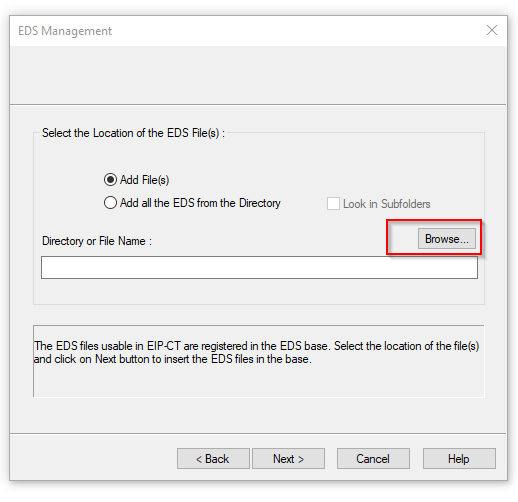This screenshot has height=502, width=518.
Task: Focus the Directory or File Name field
Action: coord(259,267)
